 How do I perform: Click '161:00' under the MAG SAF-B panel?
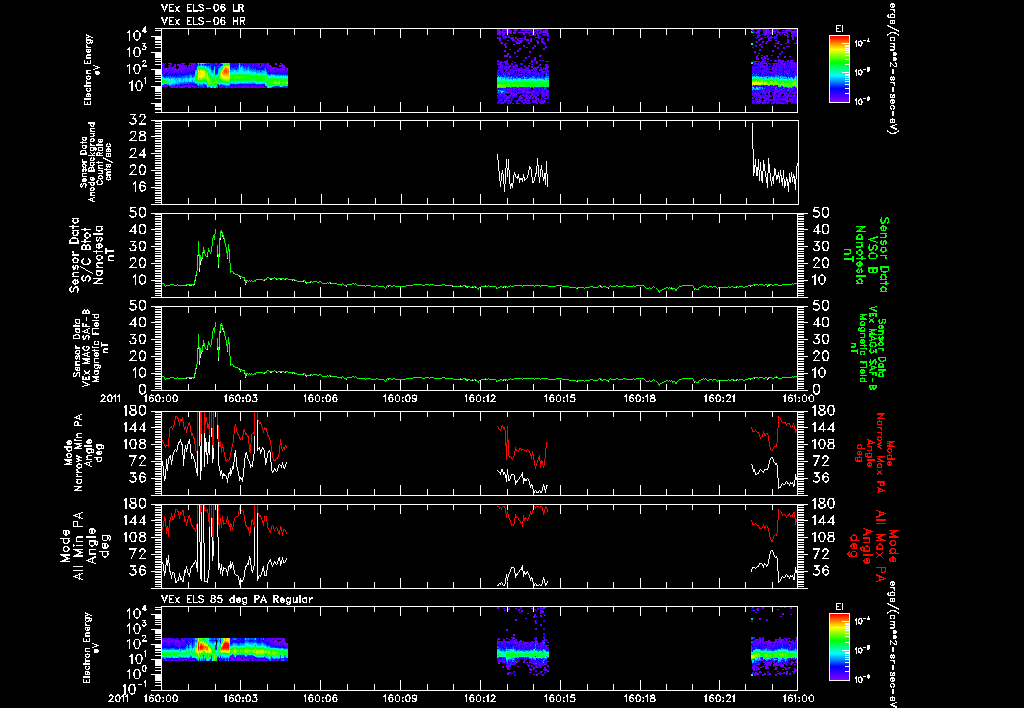tap(798, 398)
